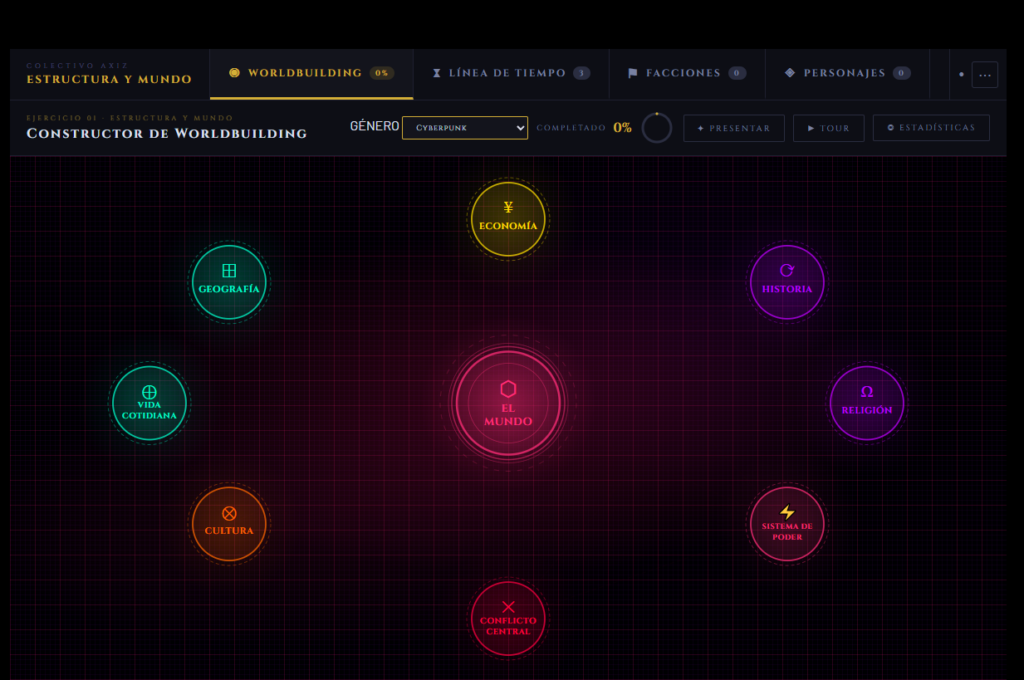
Task: Open the three-dots overflow menu
Action: [984, 75]
